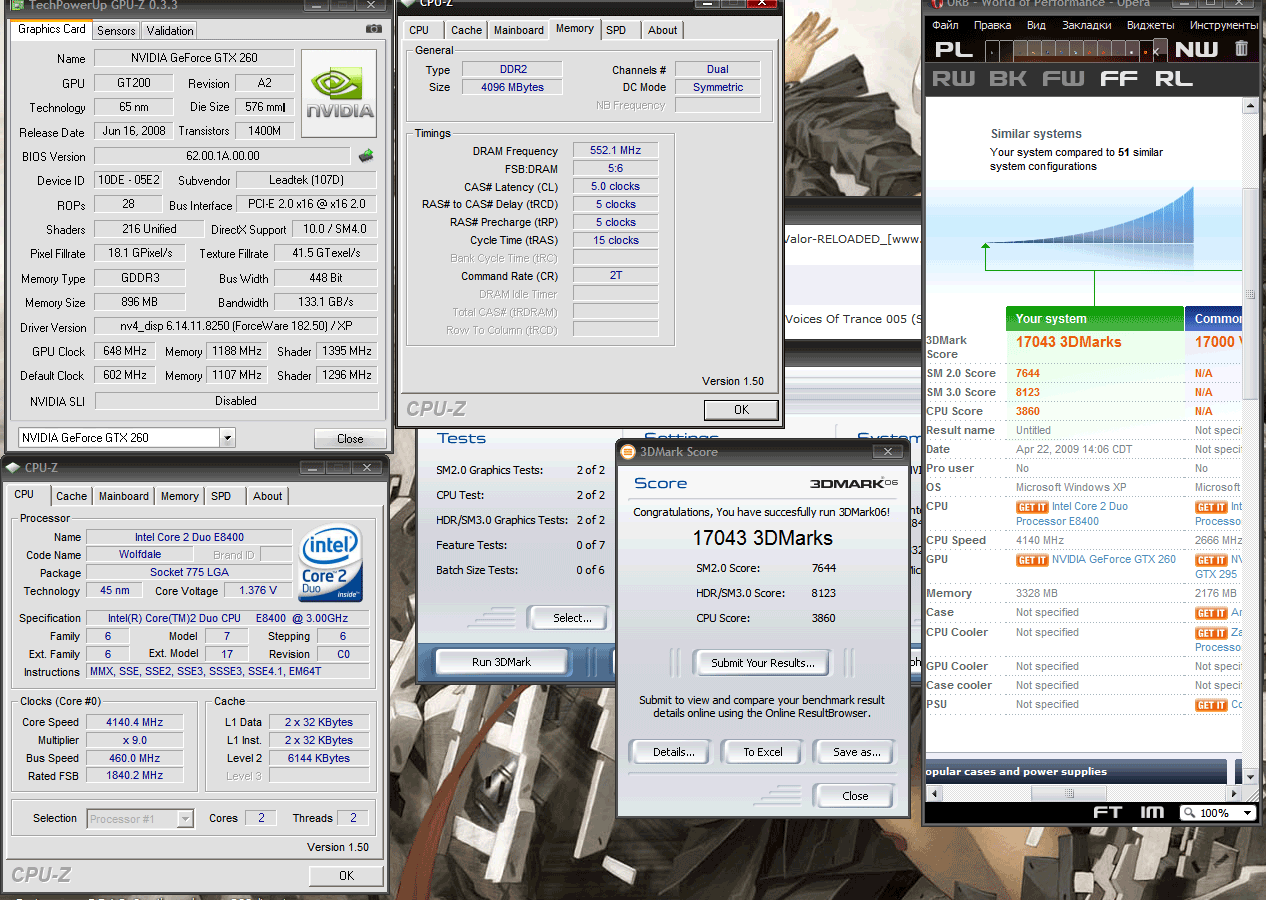Open the 100% zoom dropdown in Opera
This screenshot has height=900, width=1266.
1245,813
